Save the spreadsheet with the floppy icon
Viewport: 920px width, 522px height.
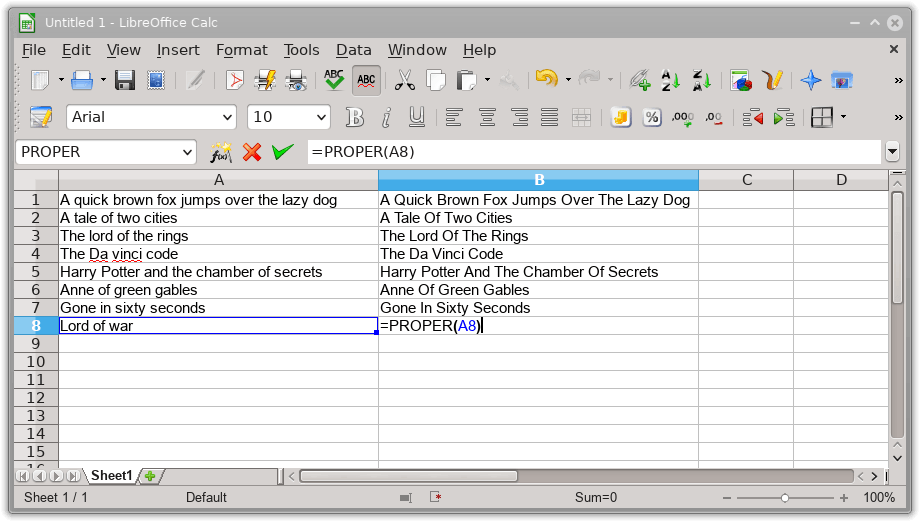pyautogui.click(x=125, y=80)
